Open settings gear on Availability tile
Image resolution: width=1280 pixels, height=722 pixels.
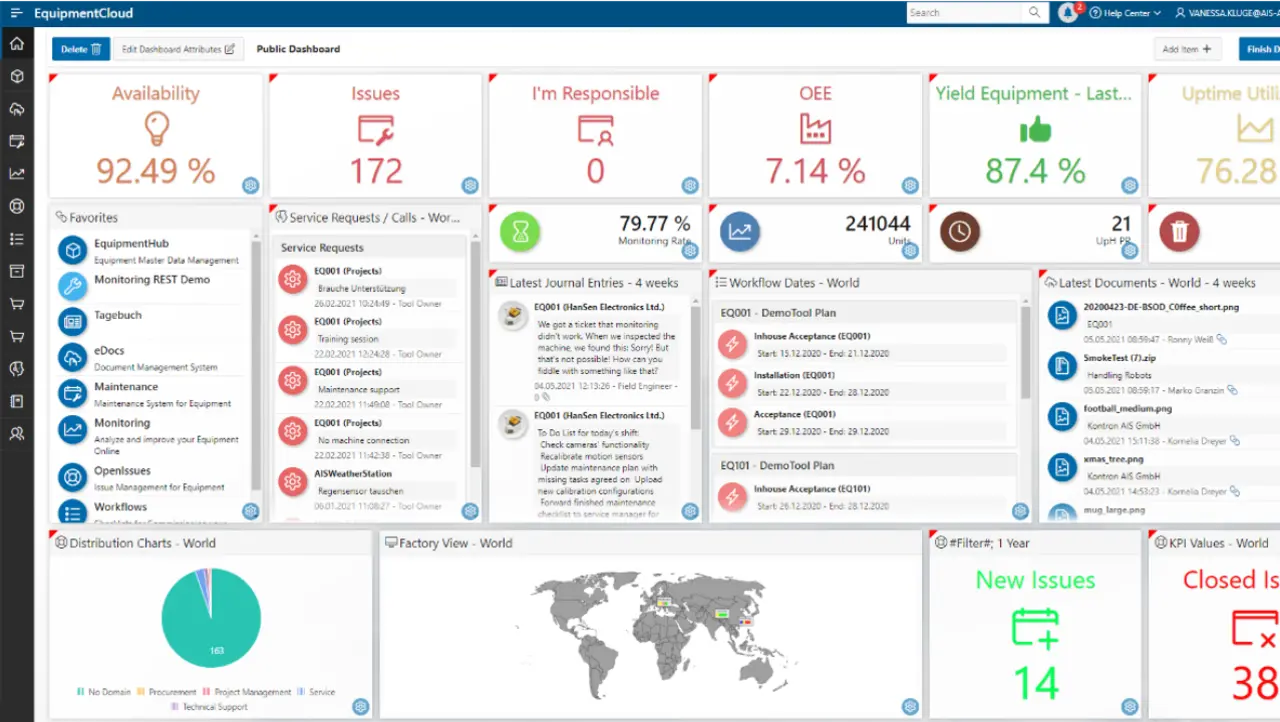coord(250,185)
